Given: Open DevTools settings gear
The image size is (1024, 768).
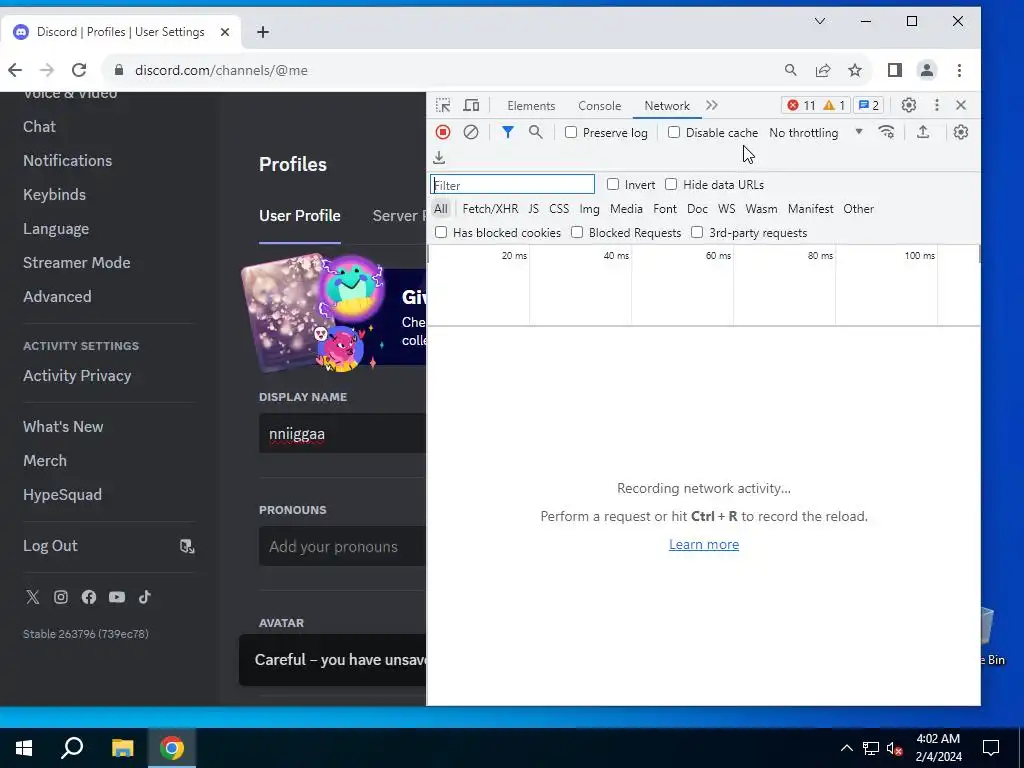Looking at the screenshot, I should tap(908, 105).
